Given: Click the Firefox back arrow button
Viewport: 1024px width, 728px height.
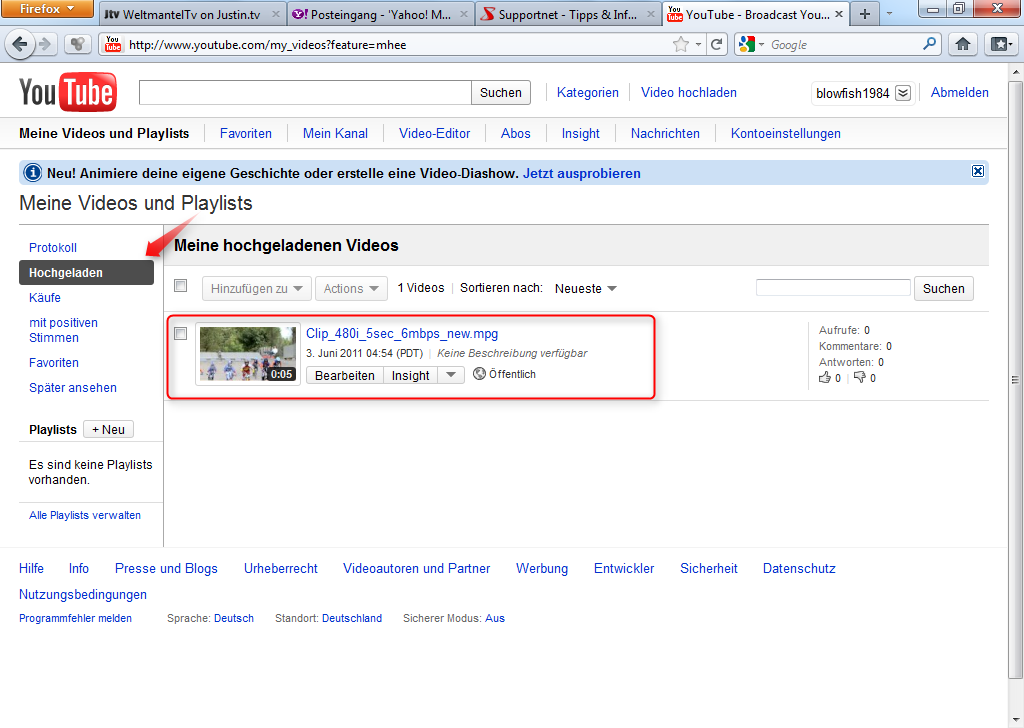Looking at the screenshot, I should click(x=19, y=45).
